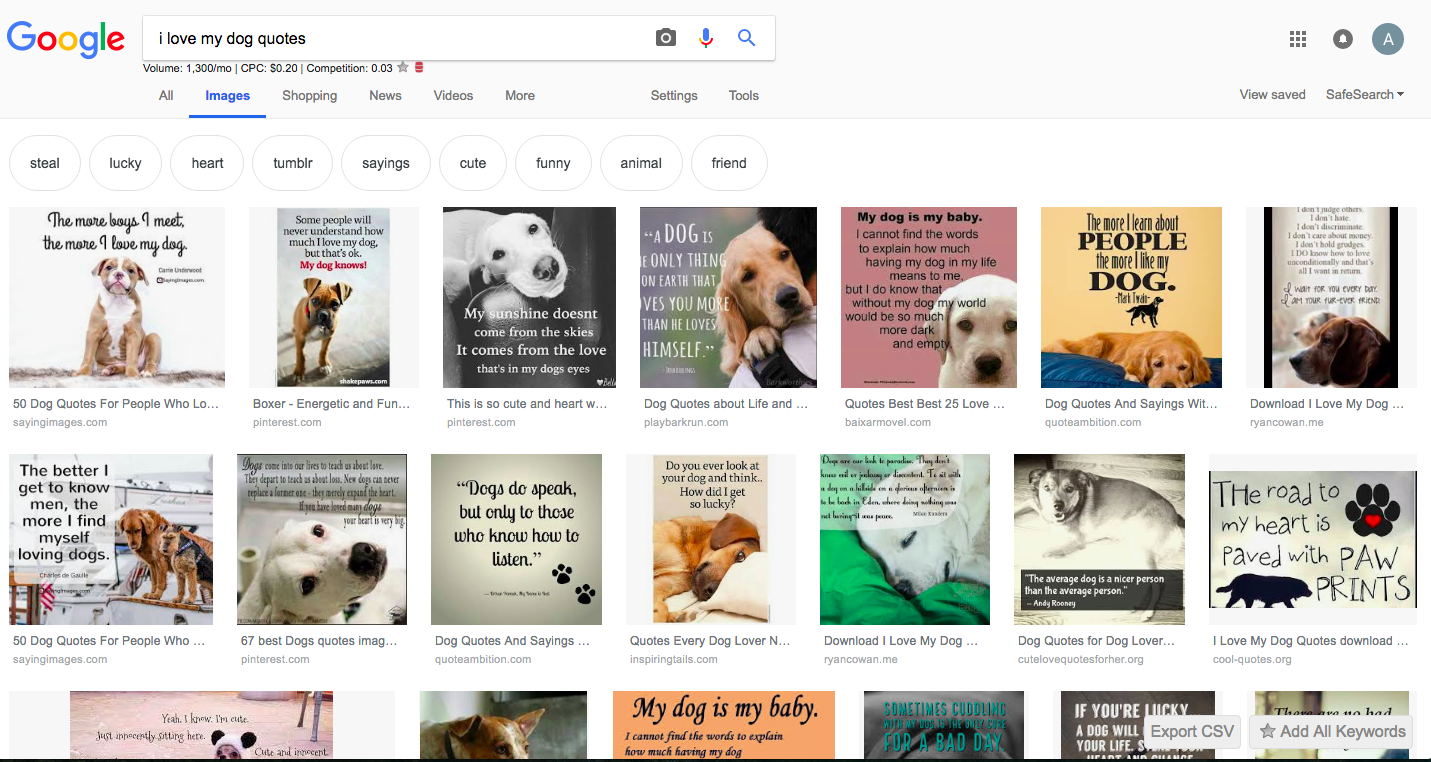
Task: Click the camera search-by-image icon
Action: pyautogui.click(x=666, y=38)
